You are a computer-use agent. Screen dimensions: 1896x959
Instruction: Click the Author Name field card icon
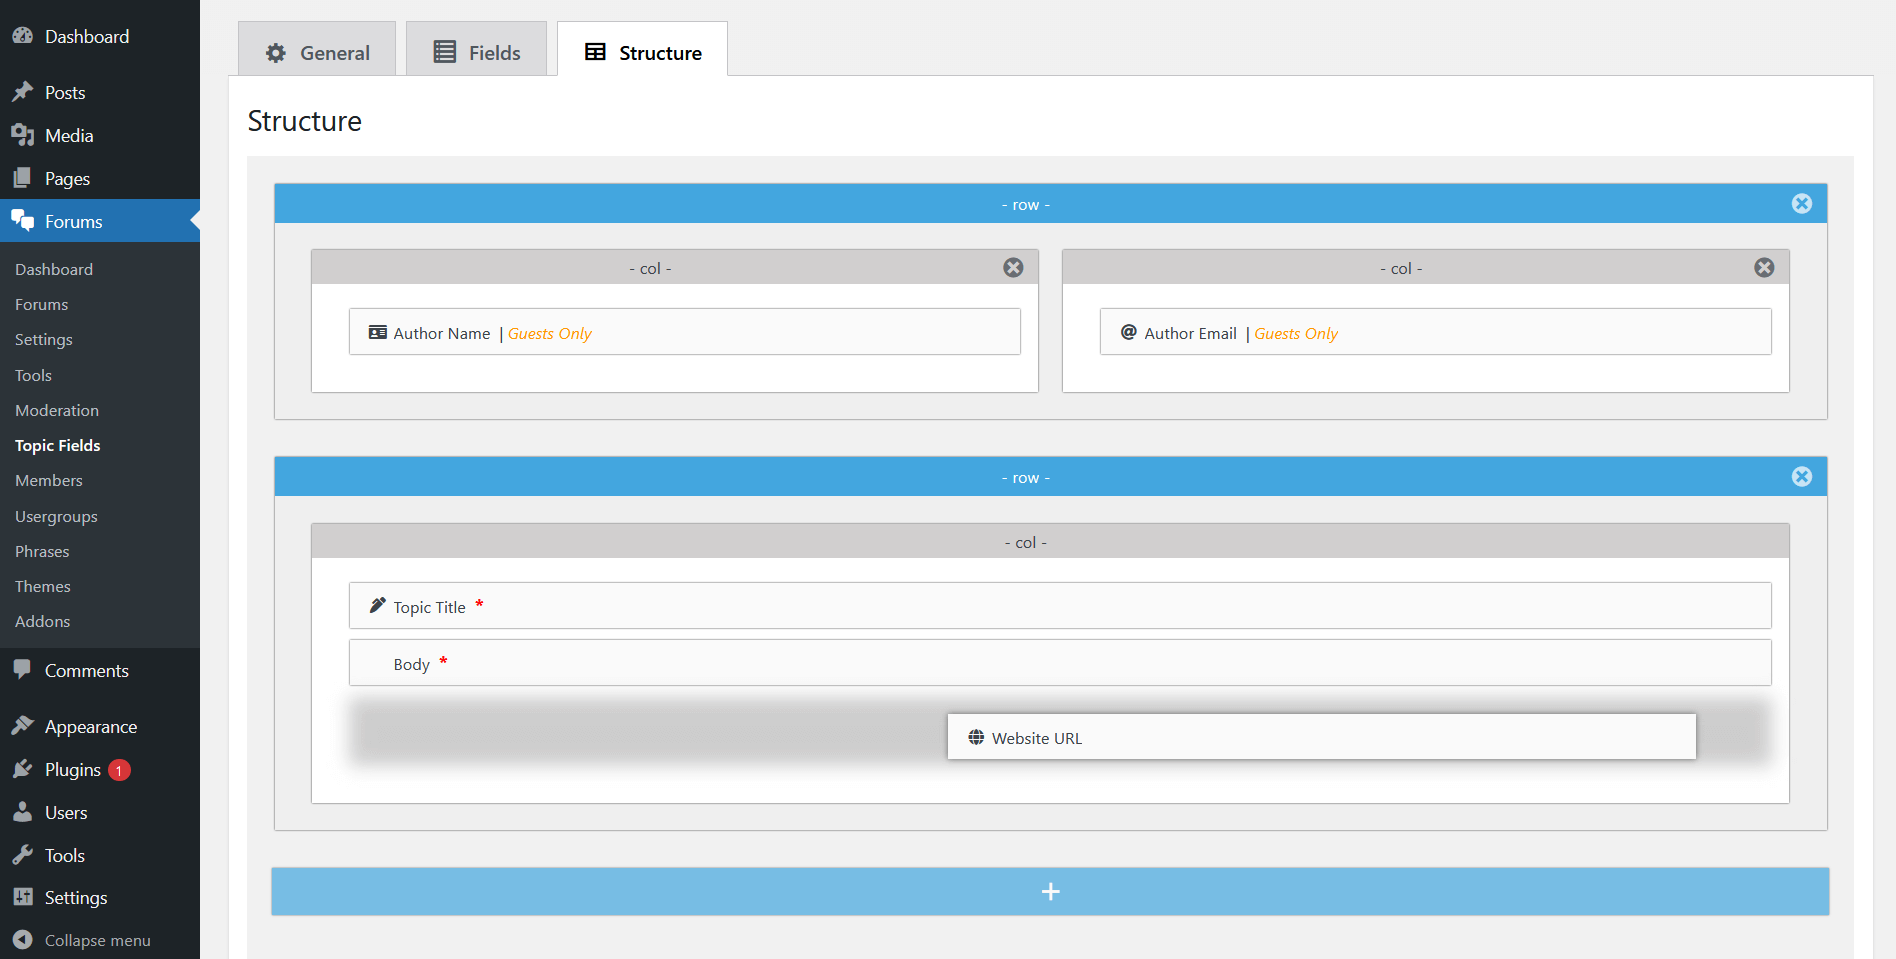point(377,333)
